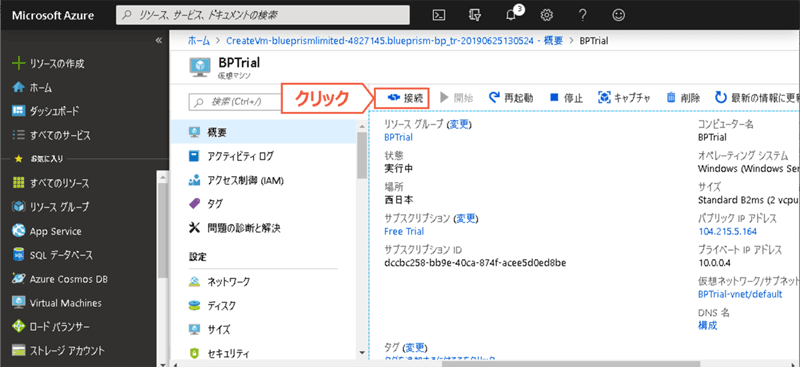Open すべてのサービス in sidebar
This screenshot has width=800, height=367.
[51, 135]
